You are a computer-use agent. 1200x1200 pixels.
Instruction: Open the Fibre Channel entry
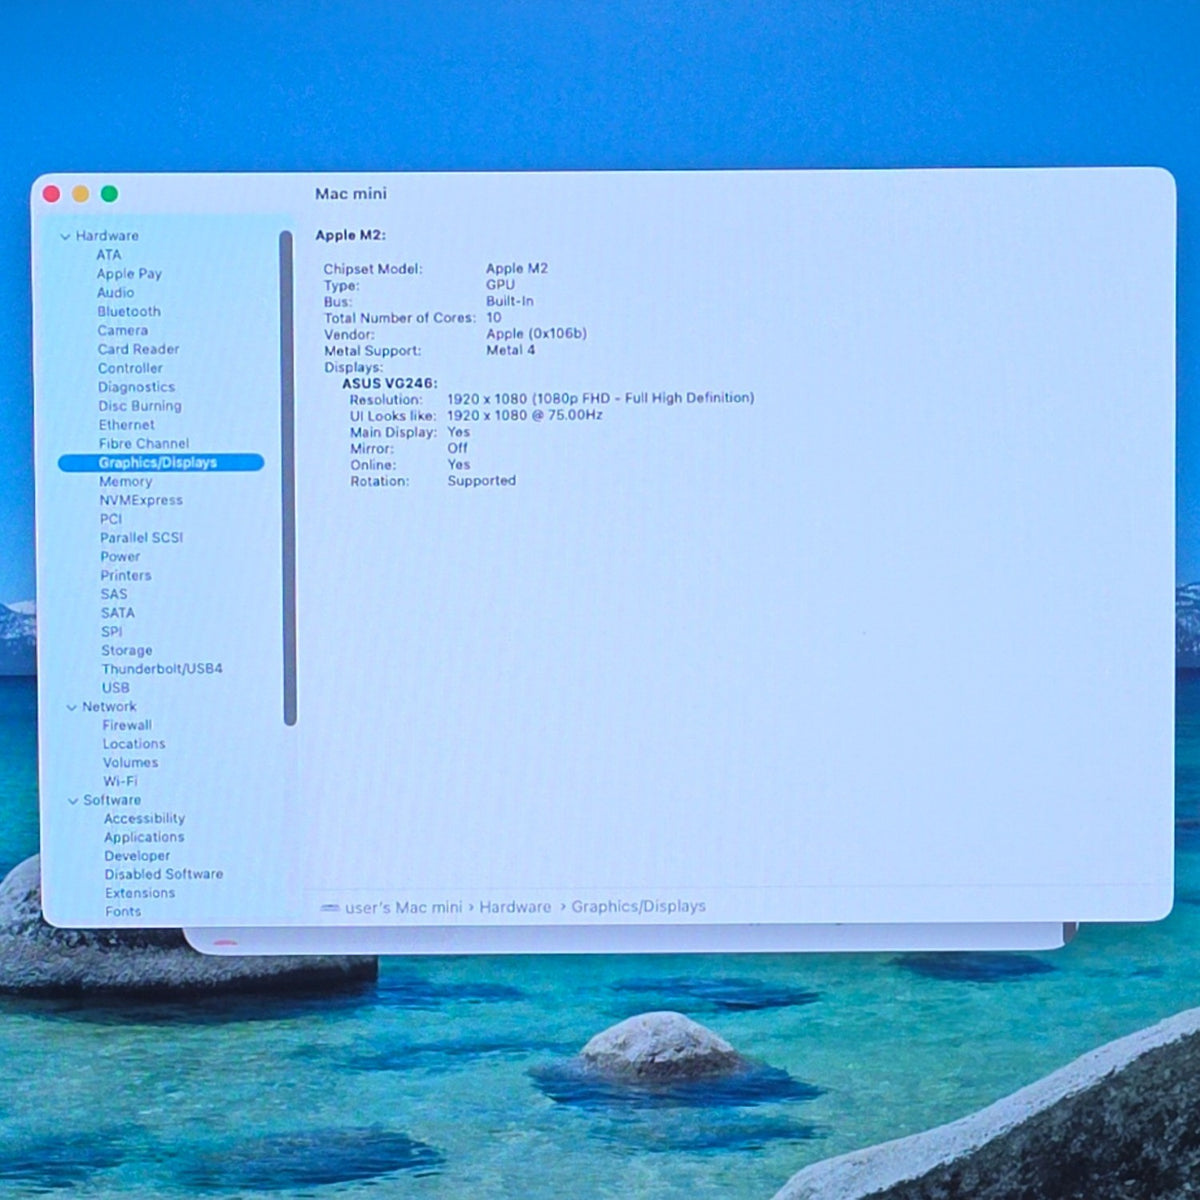[143, 443]
